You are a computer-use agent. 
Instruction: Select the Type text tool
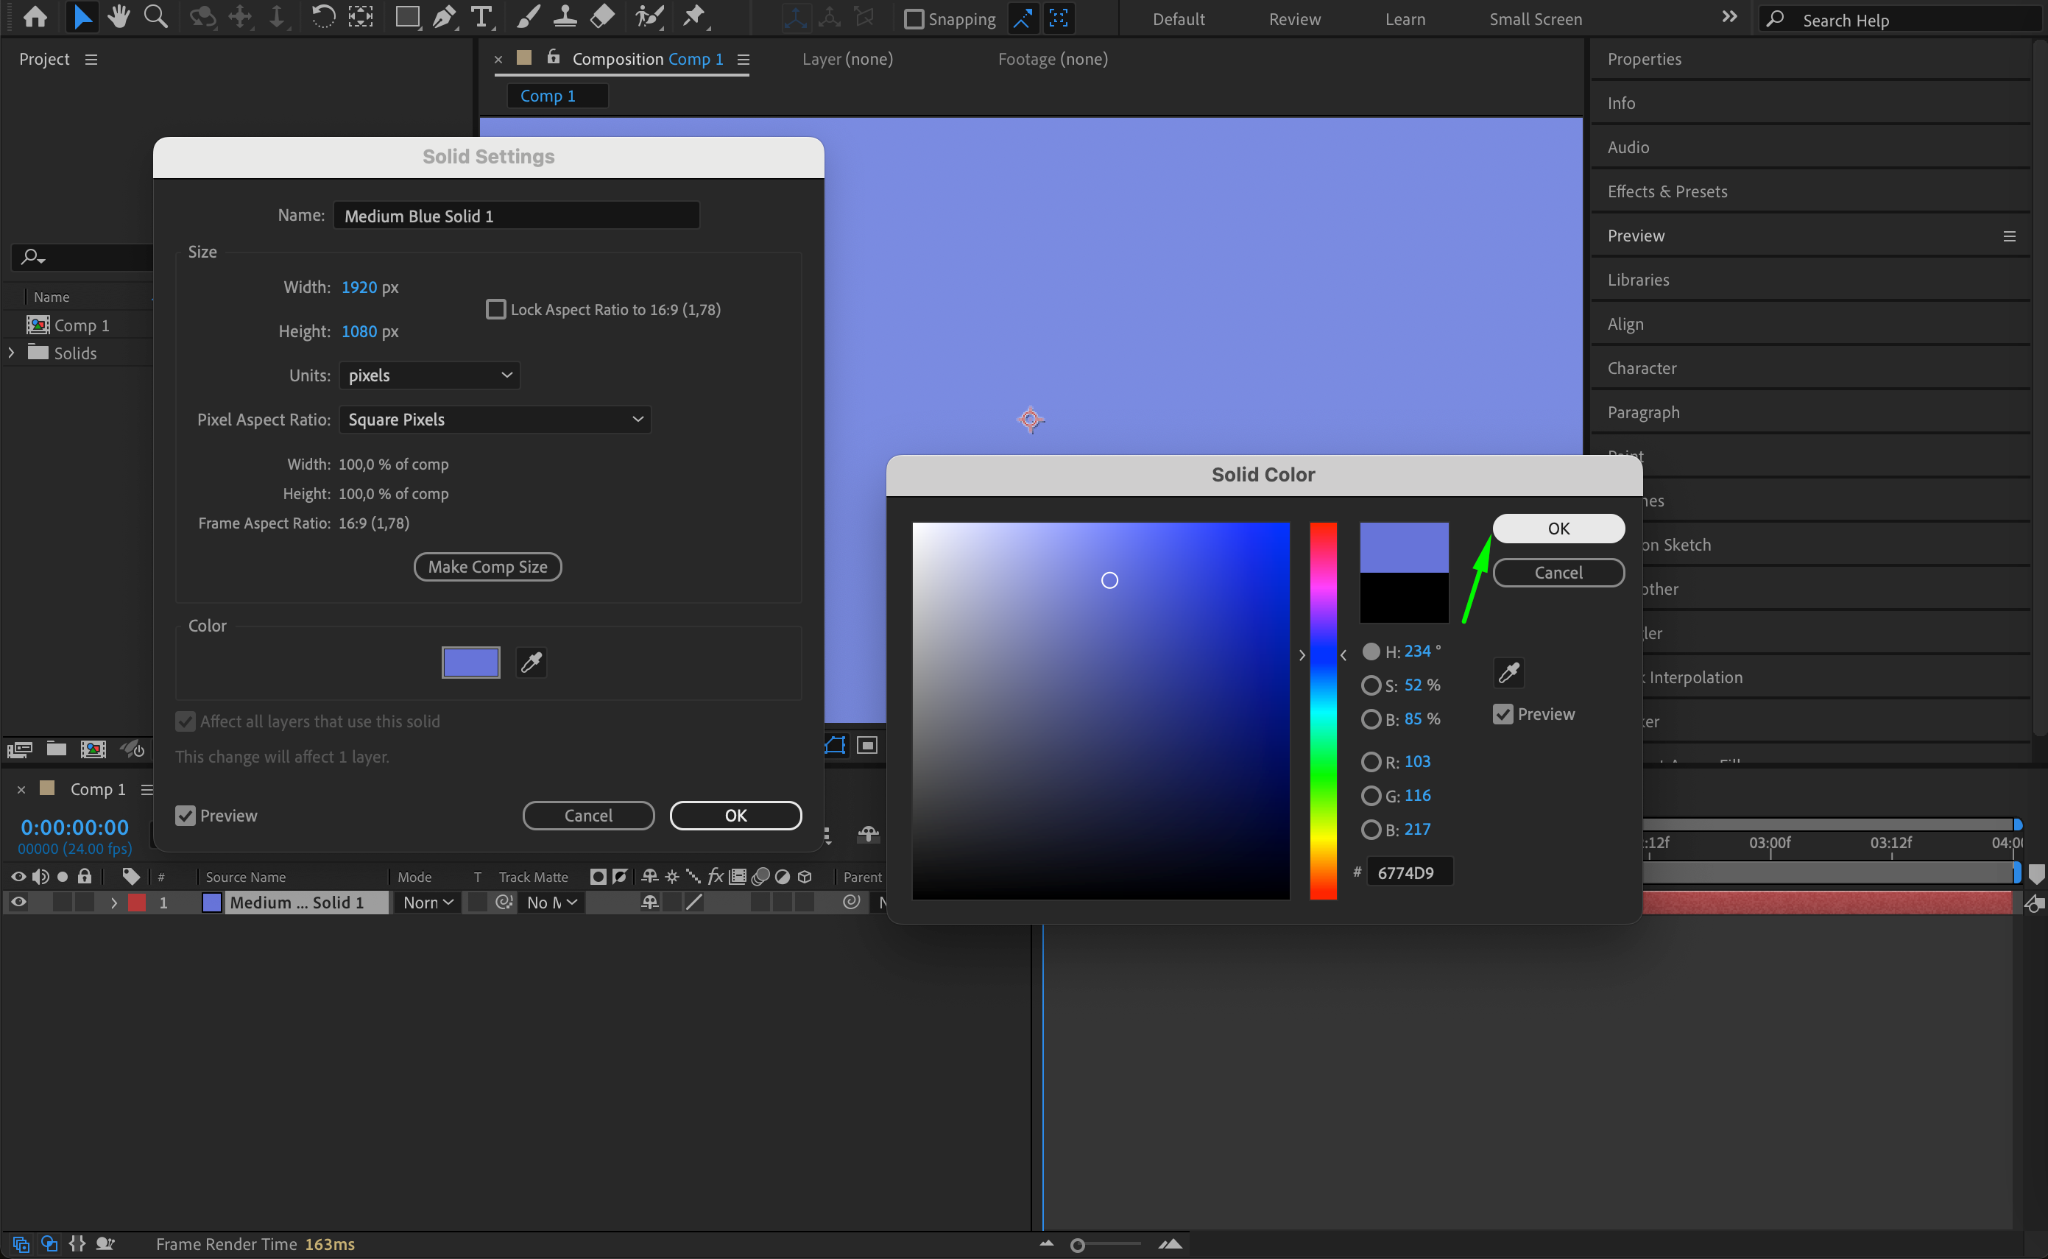click(x=481, y=17)
